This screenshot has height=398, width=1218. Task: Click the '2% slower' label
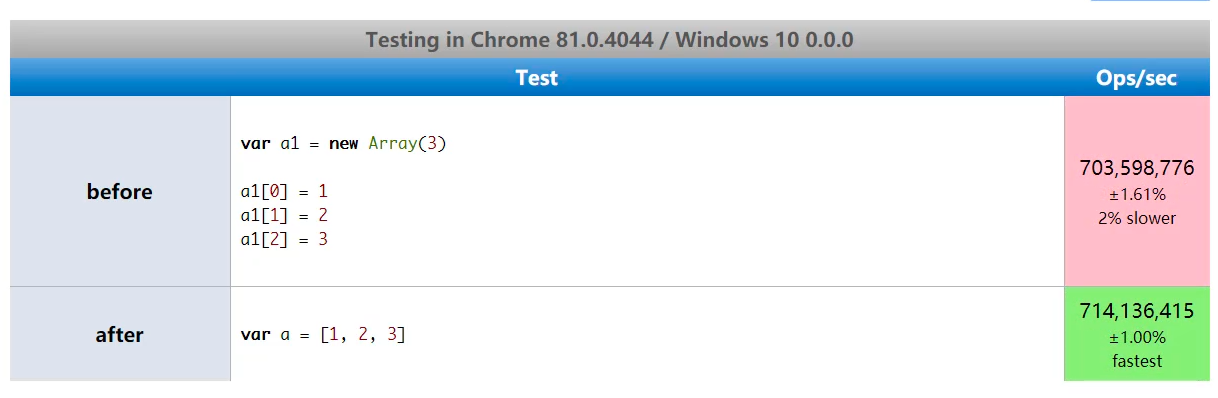pos(1136,218)
